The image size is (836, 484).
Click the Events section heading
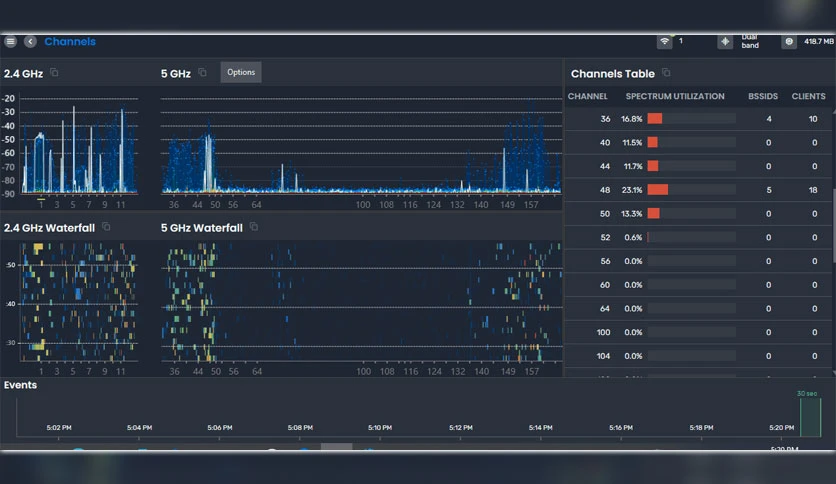point(20,385)
